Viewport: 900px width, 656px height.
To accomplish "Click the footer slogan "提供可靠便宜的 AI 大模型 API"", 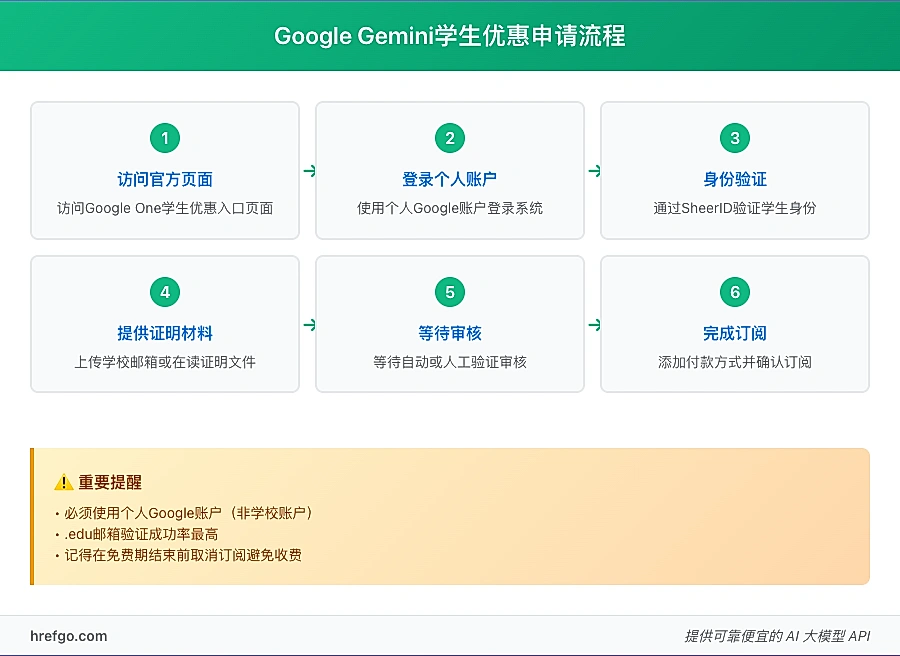I will (x=777, y=636).
